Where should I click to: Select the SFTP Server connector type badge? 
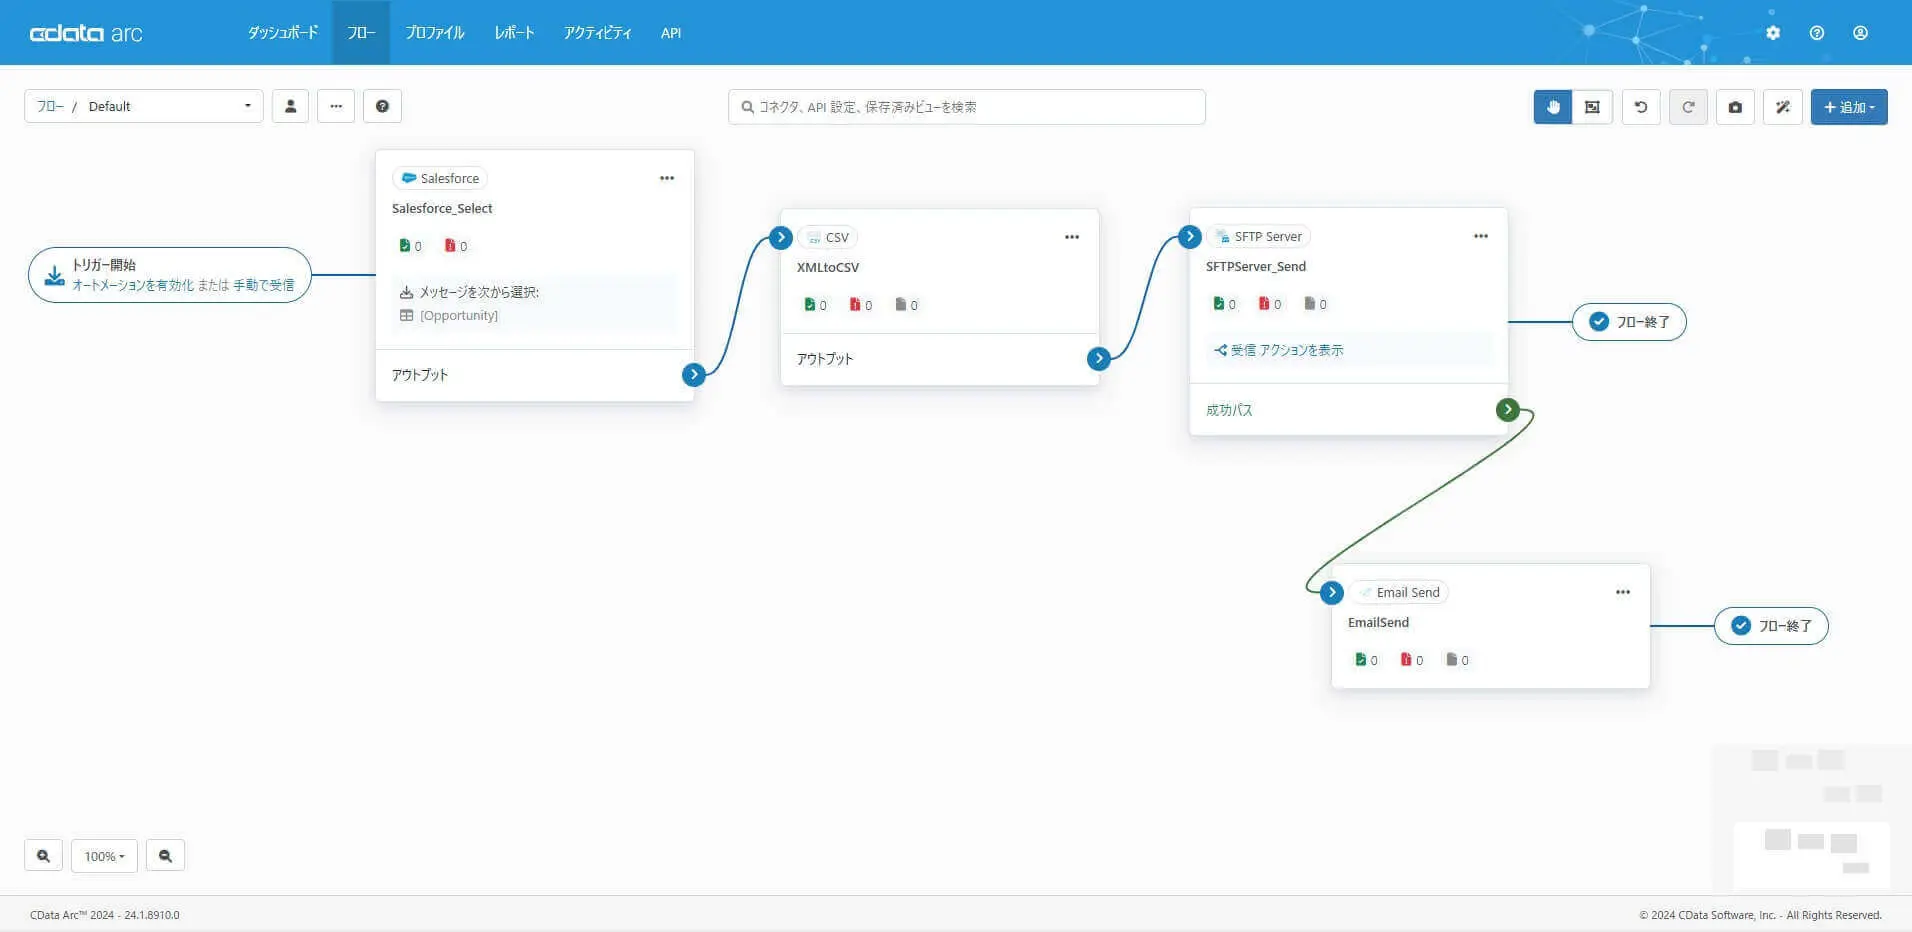(x=1259, y=236)
